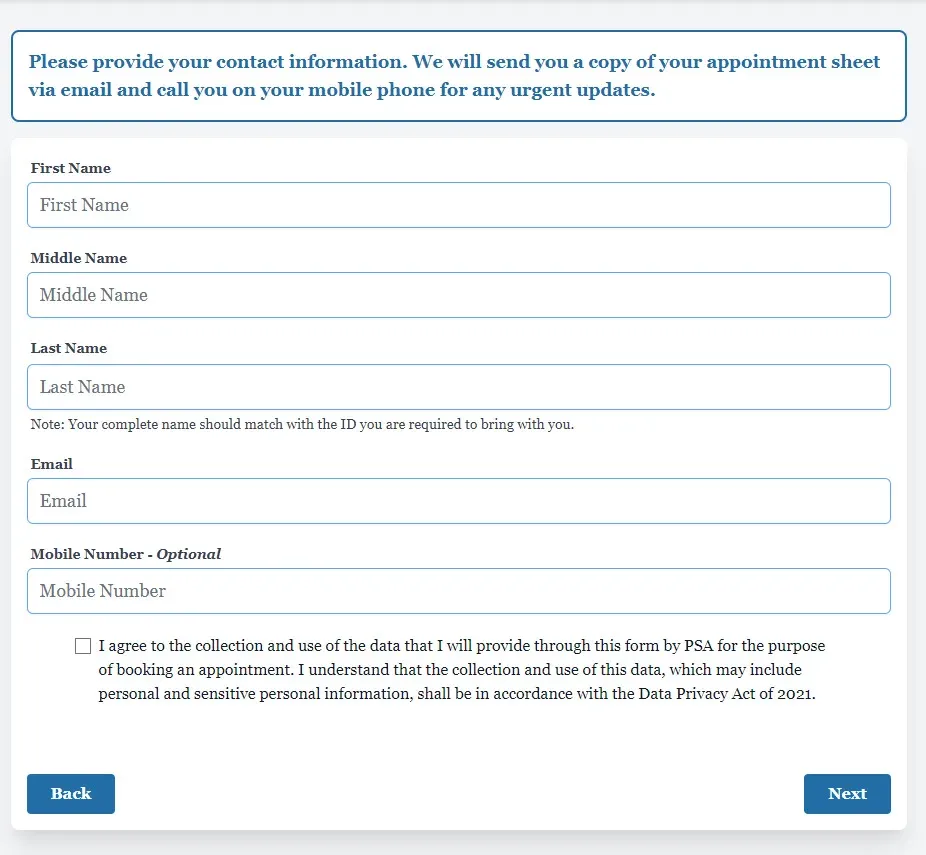Click into the Middle Name text box
Viewport: 926px width, 855px height.
(x=458, y=295)
